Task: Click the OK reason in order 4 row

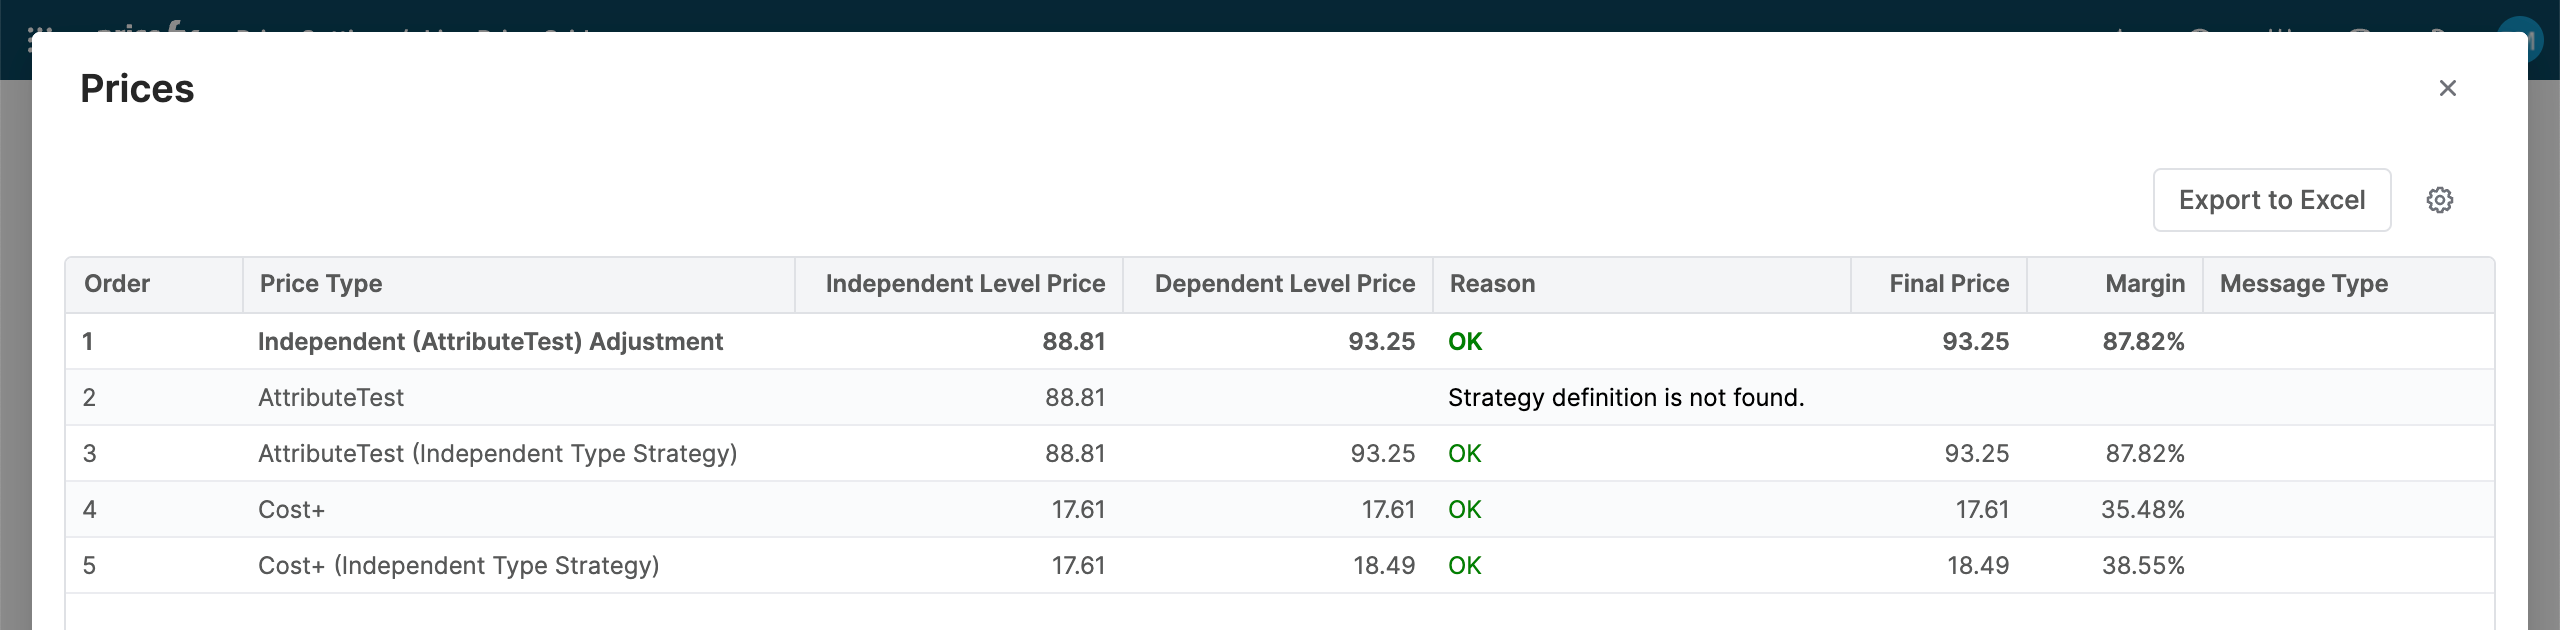Action: coord(1464,510)
